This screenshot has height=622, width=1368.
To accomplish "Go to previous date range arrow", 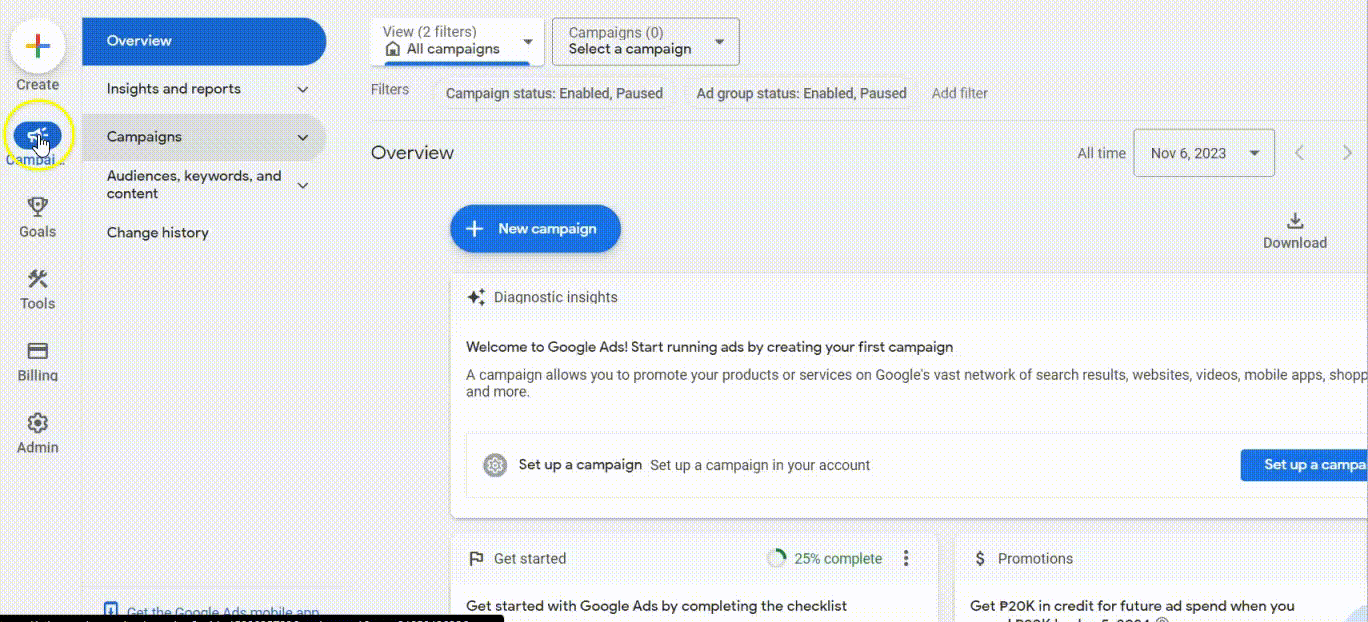I will coord(1300,153).
